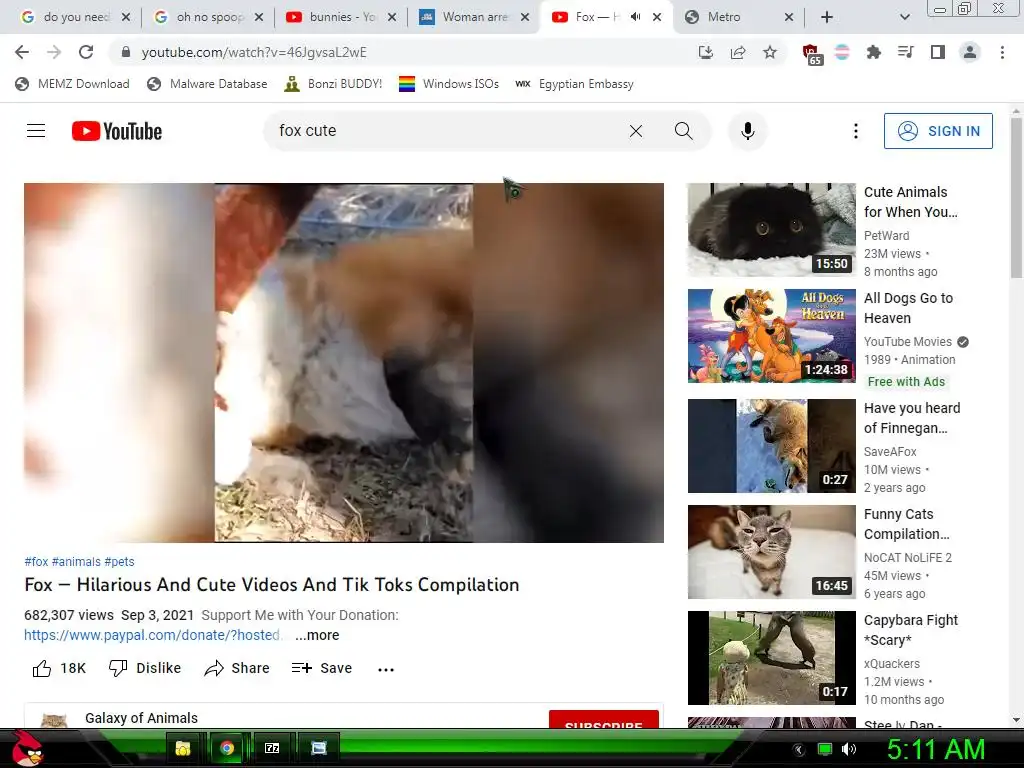Open 'Cute Animals for When You...' thumbnail

tap(771, 229)
